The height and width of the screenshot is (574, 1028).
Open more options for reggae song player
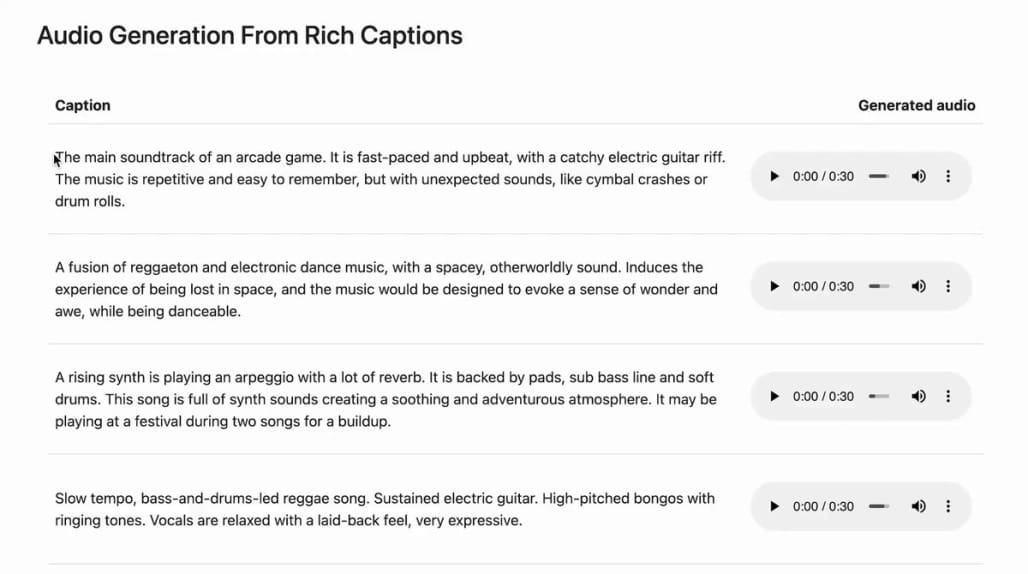948,507
